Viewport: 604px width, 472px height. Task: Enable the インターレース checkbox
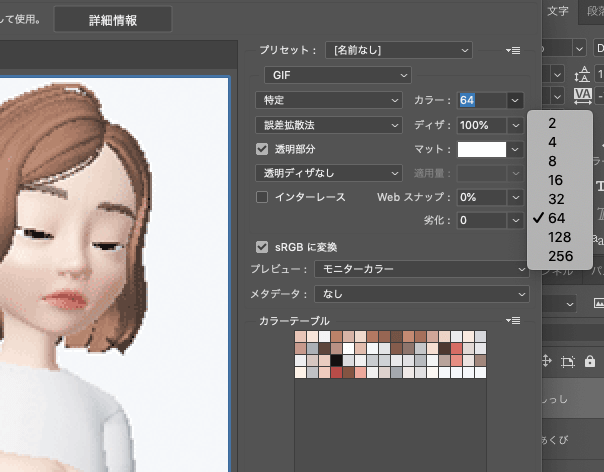262,197
